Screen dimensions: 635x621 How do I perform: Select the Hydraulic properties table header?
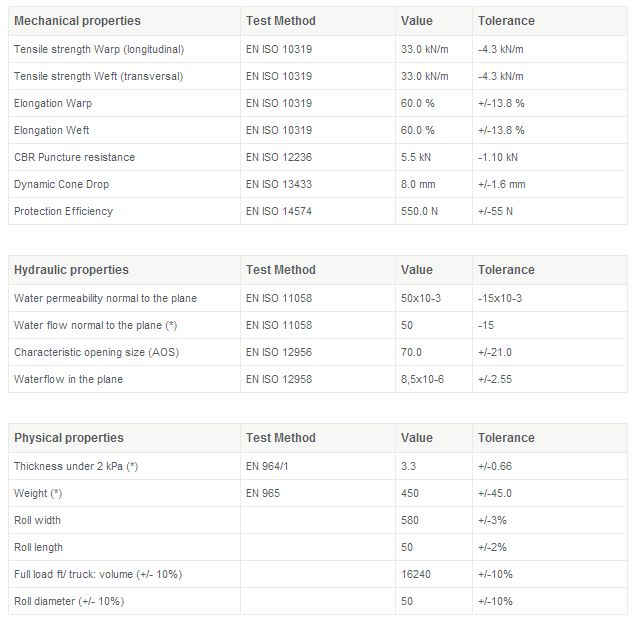click(71, 270)
